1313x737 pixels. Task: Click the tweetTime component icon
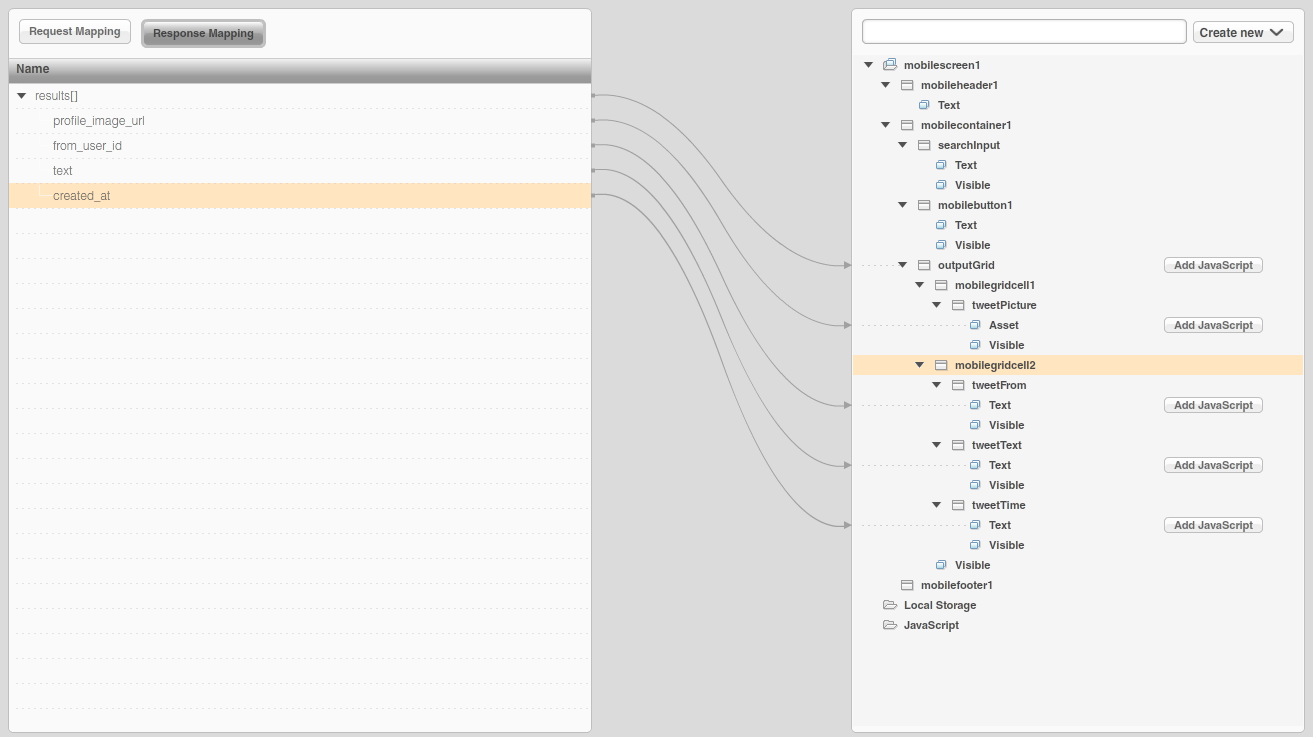pyautogui.click(x=958, y=505)
